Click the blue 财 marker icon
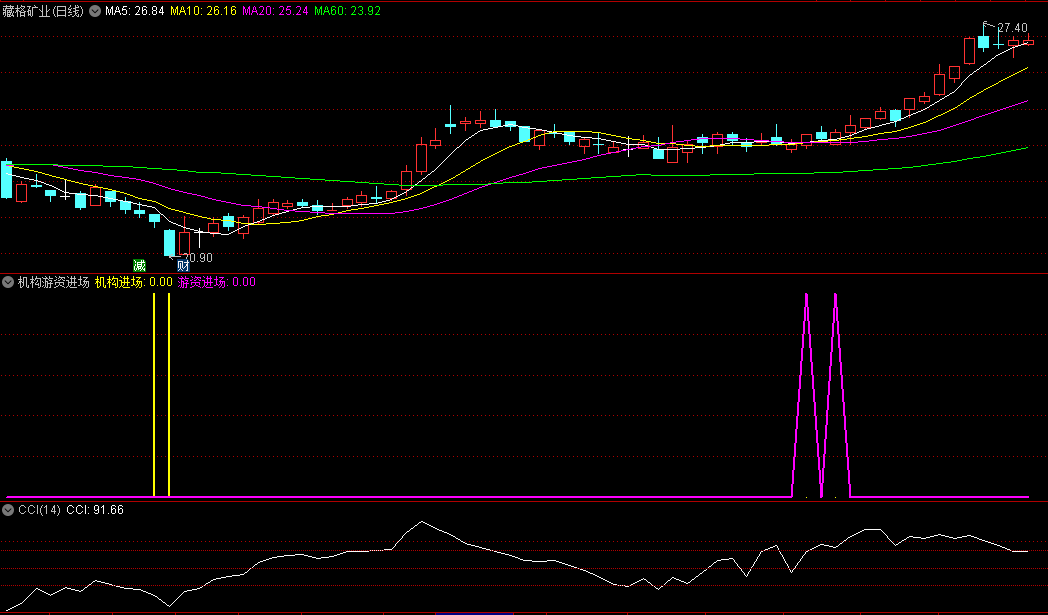 (x=183, y=265)
